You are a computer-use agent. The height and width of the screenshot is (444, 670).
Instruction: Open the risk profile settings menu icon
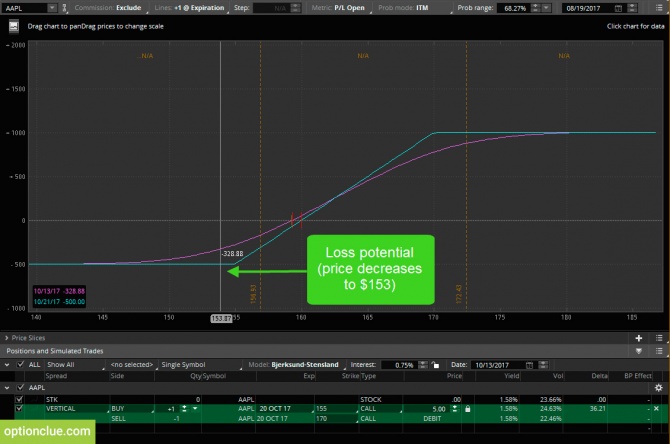(659, 8)
